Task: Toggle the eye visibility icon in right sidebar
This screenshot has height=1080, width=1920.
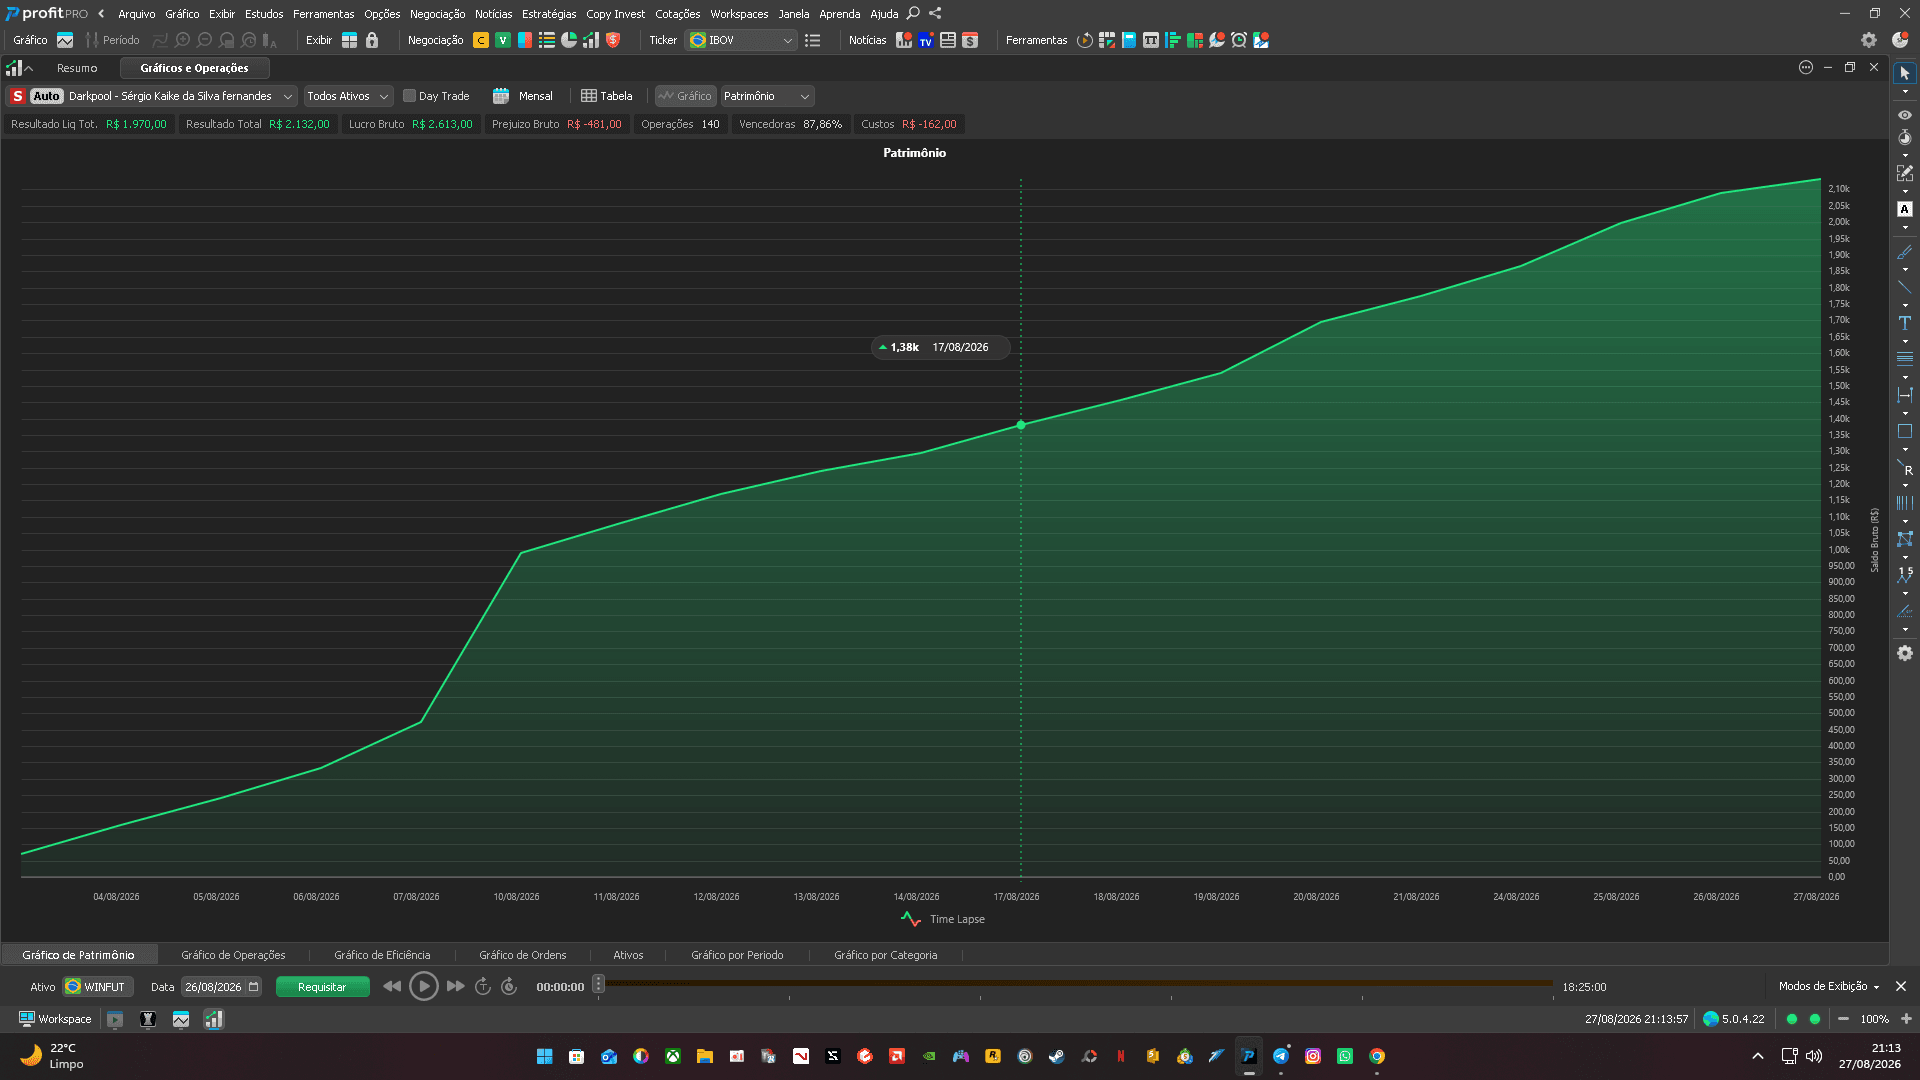Action: pyautogui.click(x=1905, y=115)
